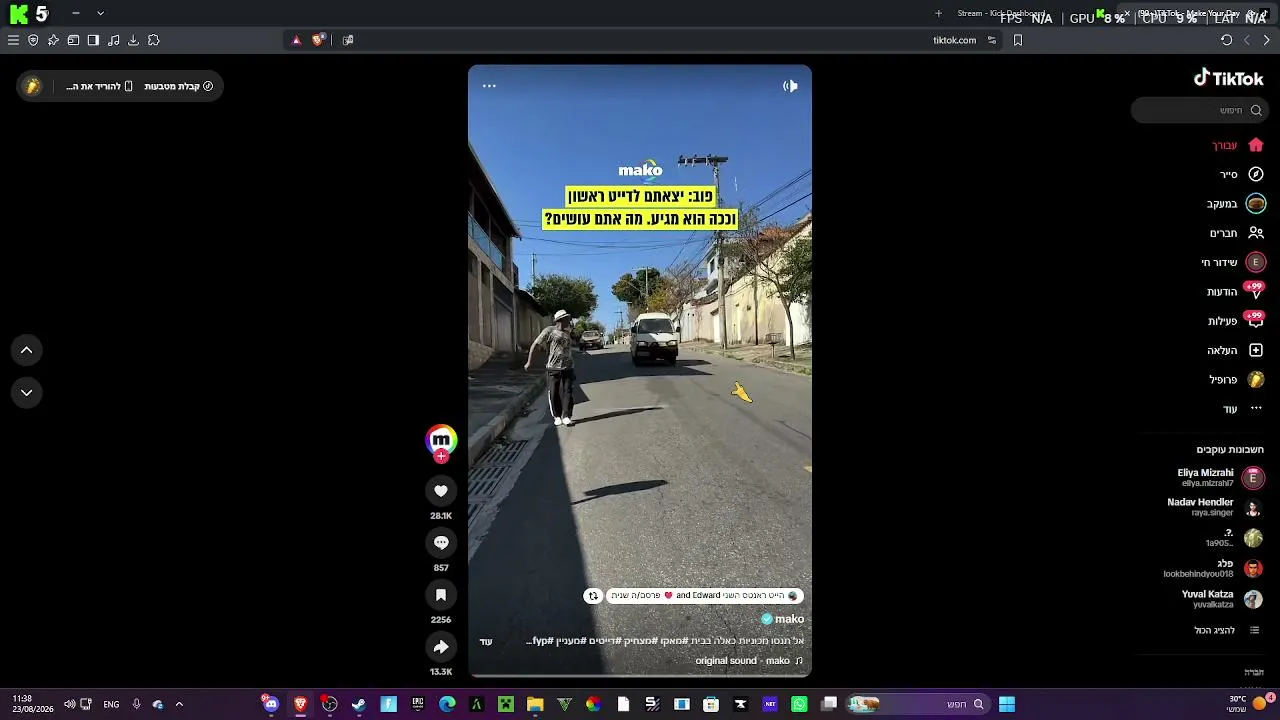Open Eliya Mizrahi's followed account
This screenshot has width=1280, height=720.
click(x=1221, y=478)
